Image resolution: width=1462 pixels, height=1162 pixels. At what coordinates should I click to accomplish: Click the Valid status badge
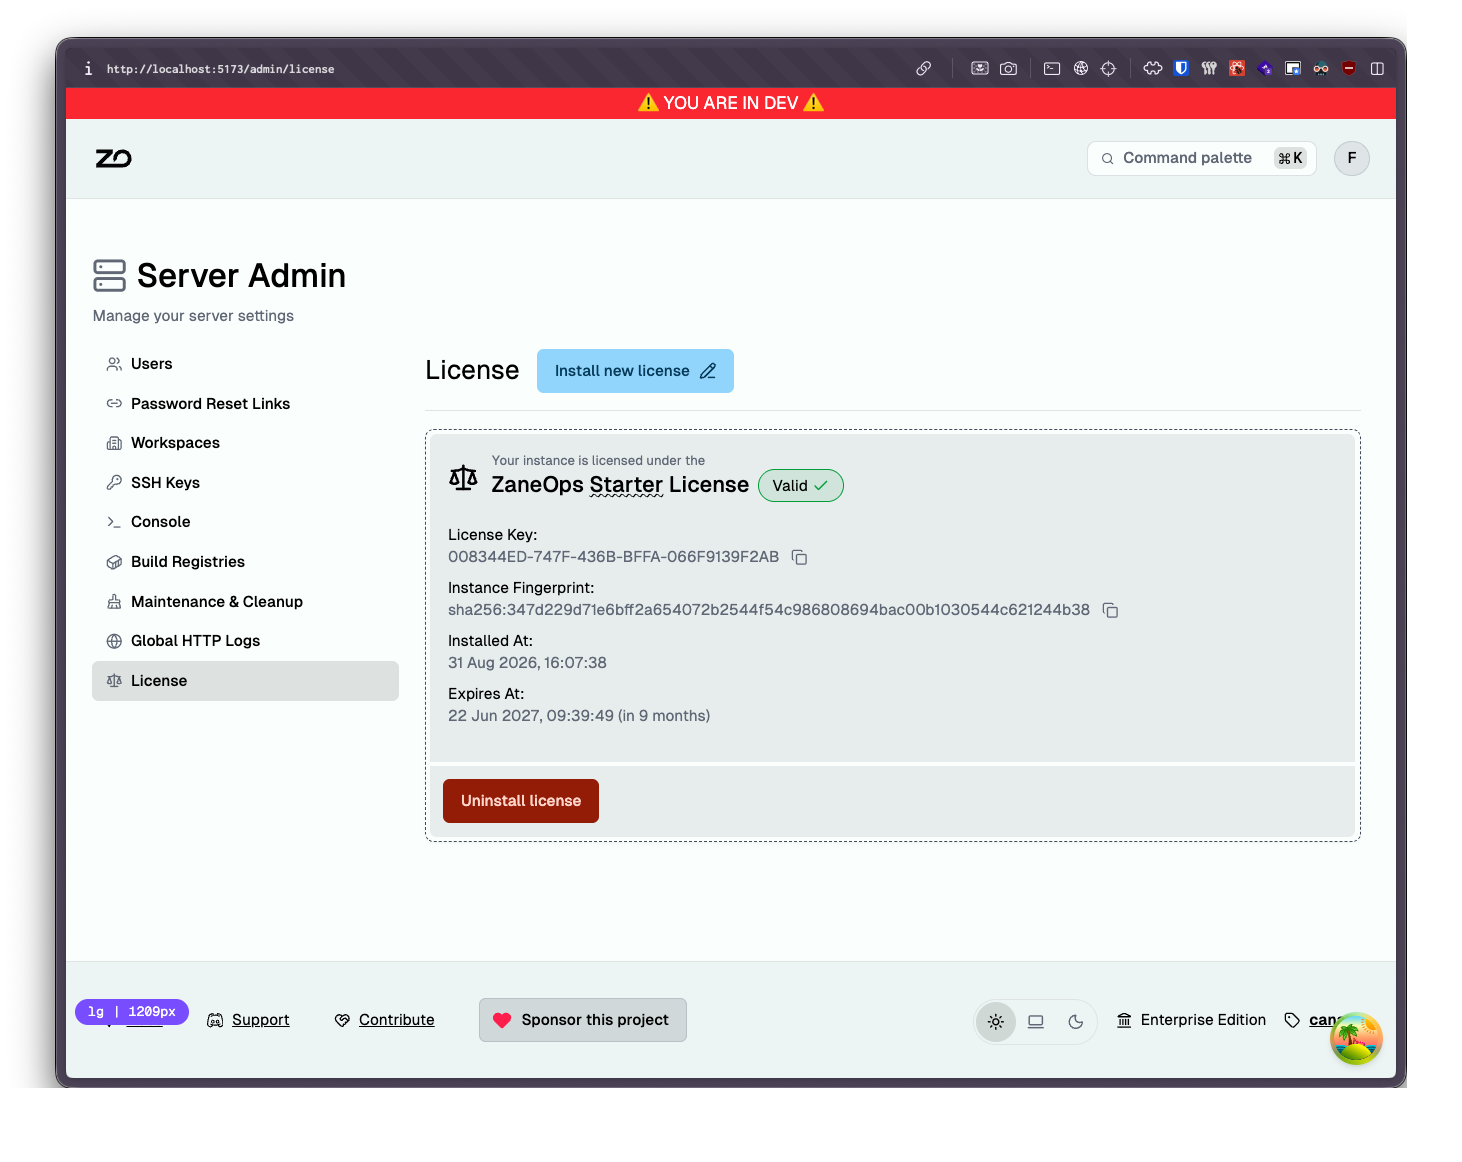800,486
